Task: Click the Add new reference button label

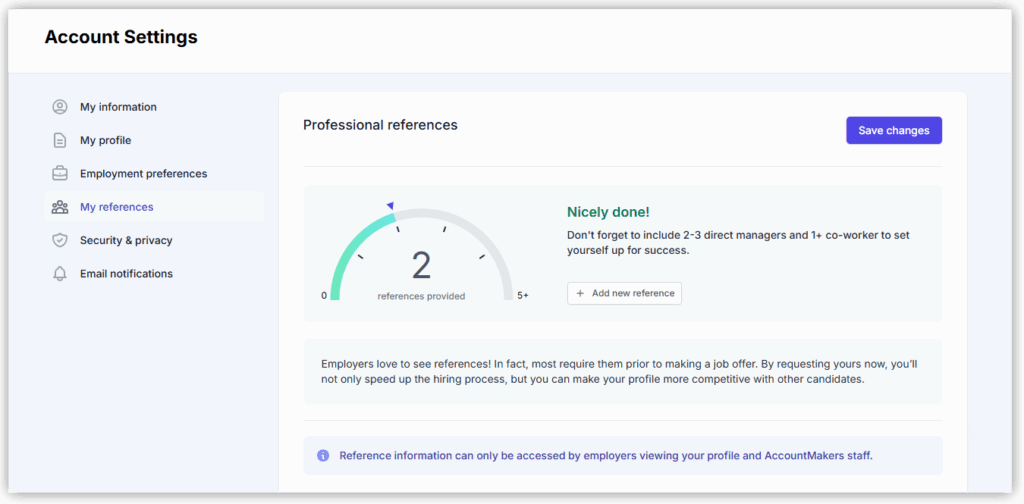Action: pos(634,293)
